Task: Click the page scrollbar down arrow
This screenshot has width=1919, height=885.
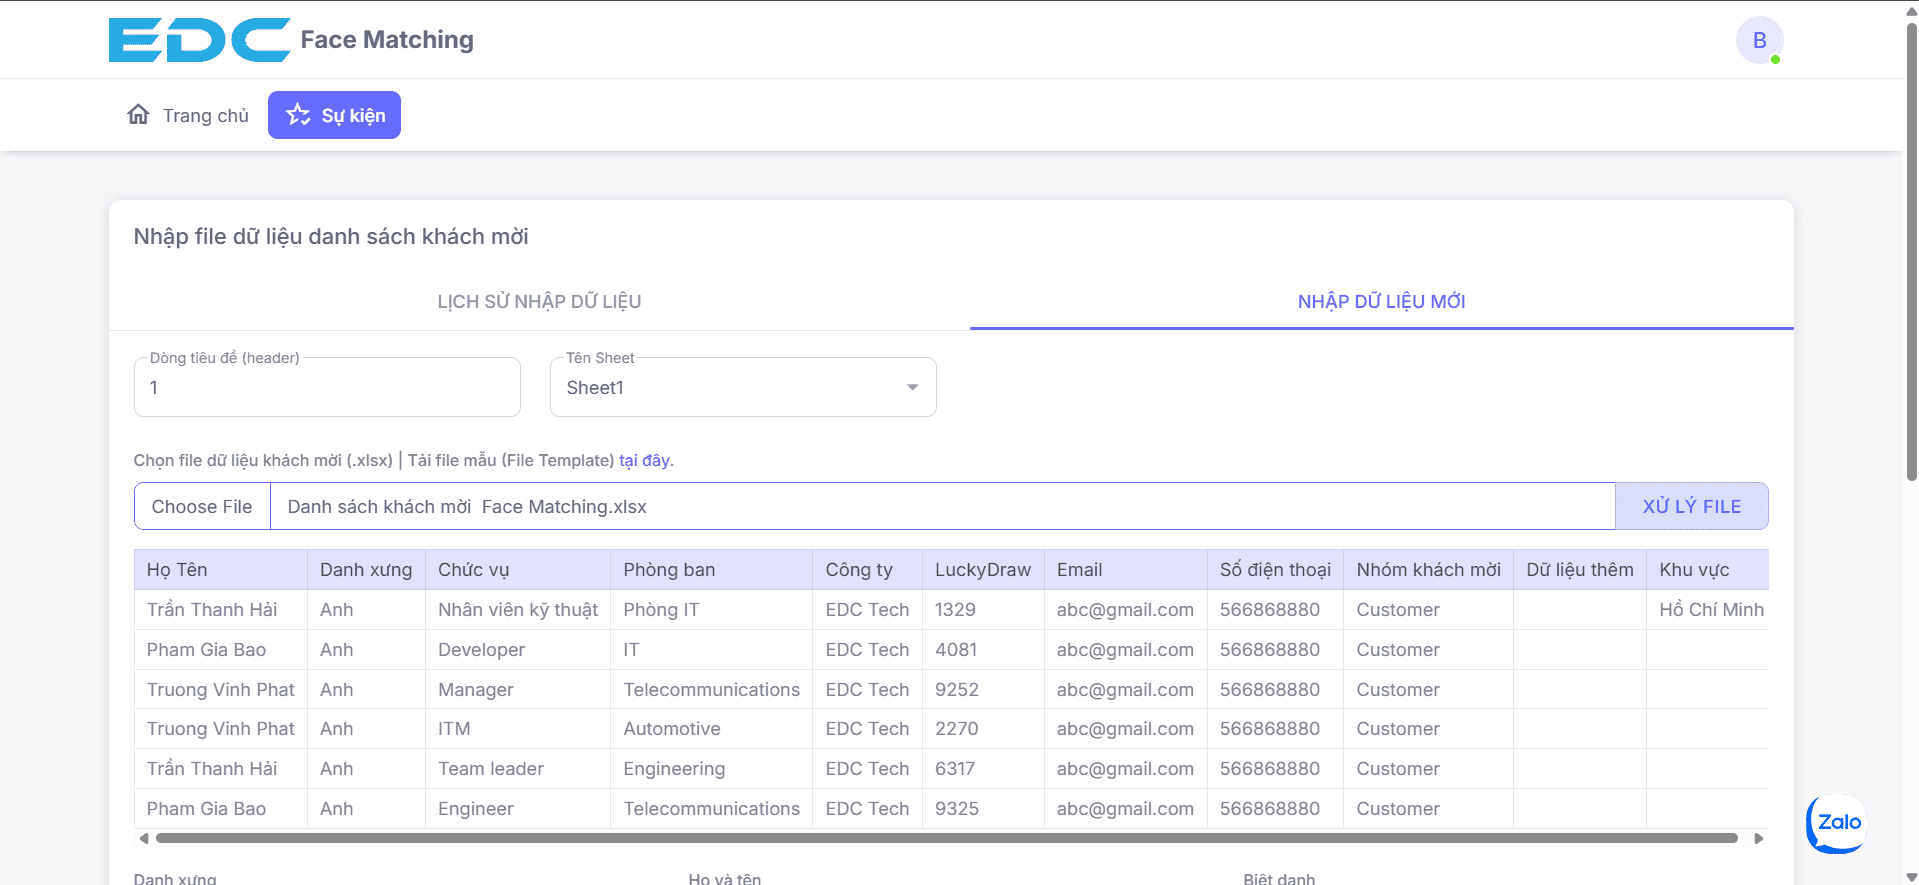Action: tap(1911, 877)
